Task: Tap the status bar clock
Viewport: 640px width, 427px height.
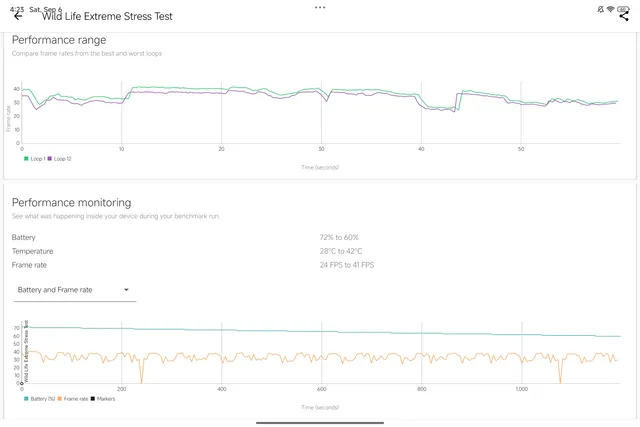Action: pyautogui.click(x=15, y=9)
